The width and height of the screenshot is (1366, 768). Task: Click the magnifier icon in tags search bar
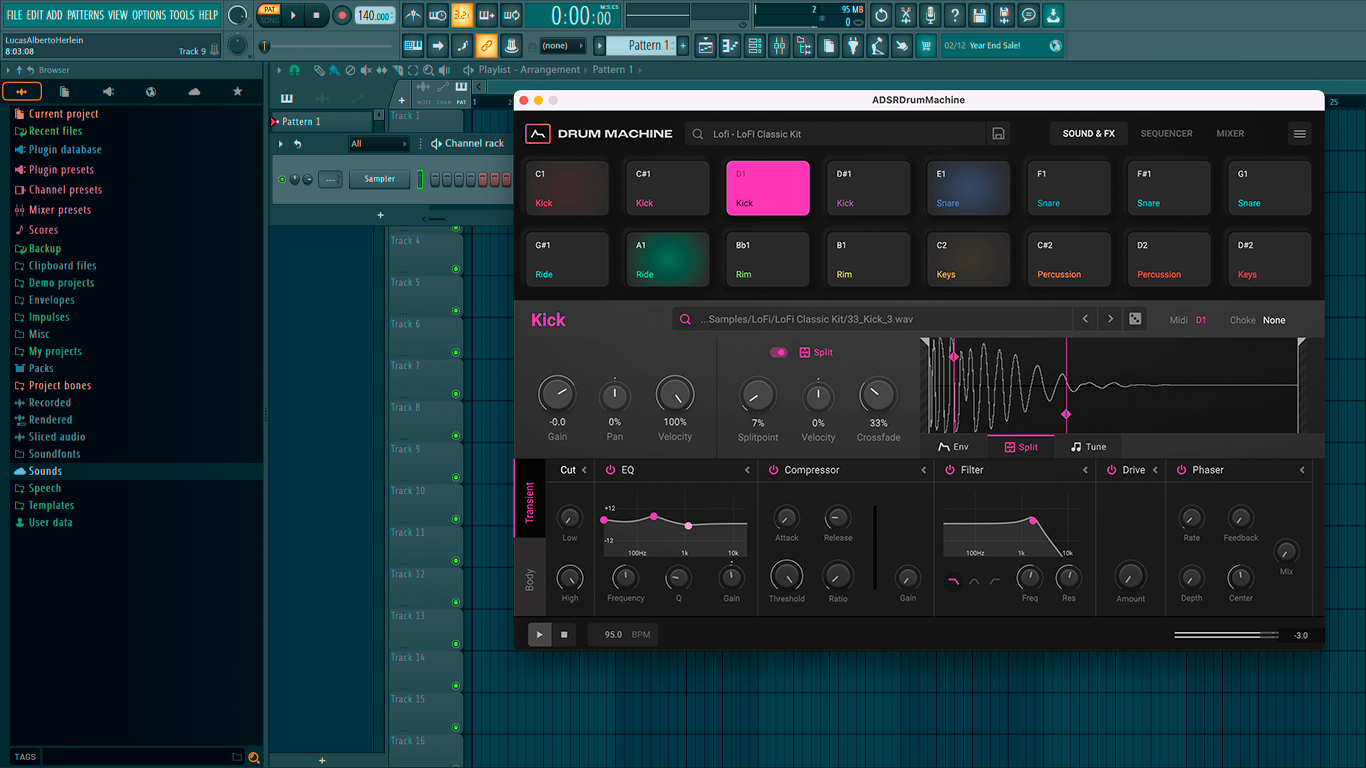click(x=254, y=757)
